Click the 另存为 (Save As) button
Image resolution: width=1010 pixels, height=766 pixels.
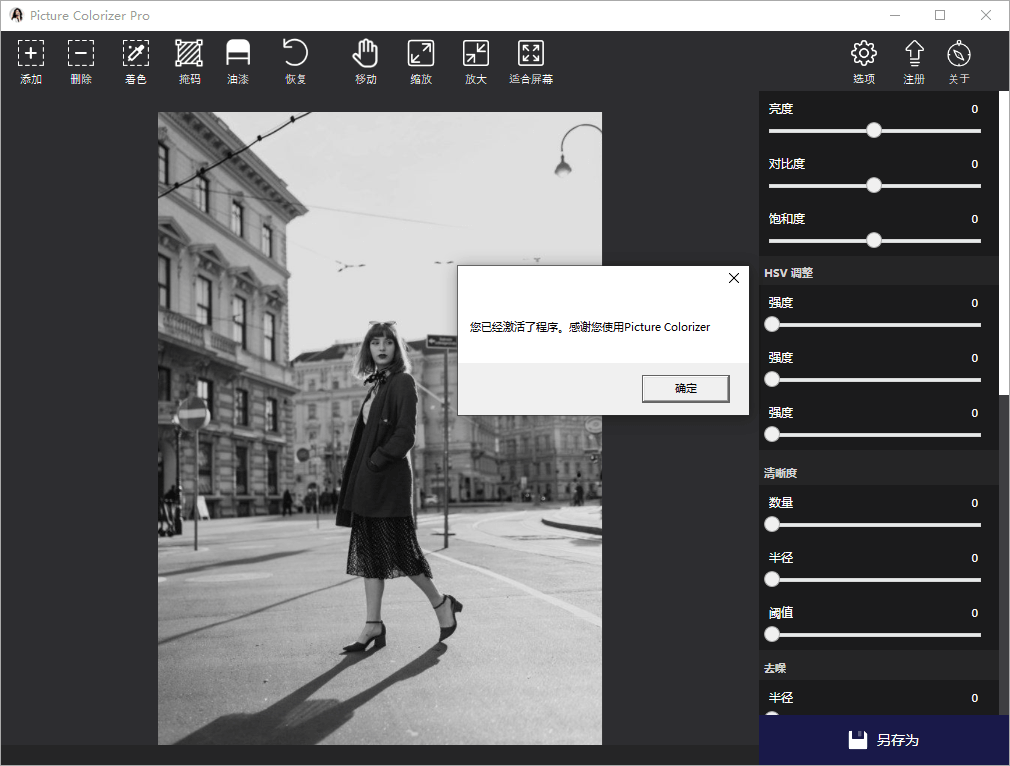point(884,740)
